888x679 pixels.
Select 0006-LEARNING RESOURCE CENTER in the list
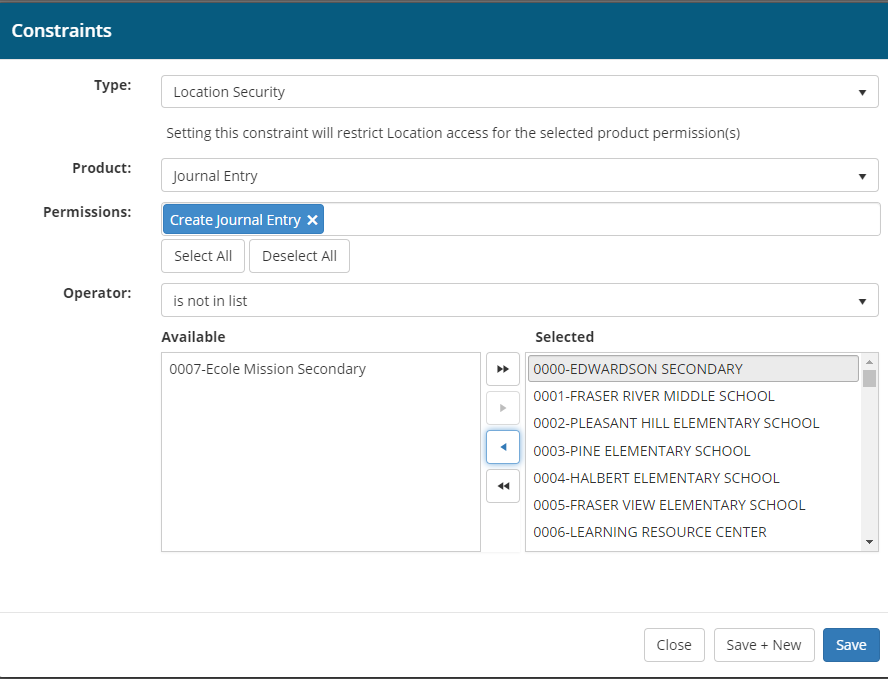point(650,532)
